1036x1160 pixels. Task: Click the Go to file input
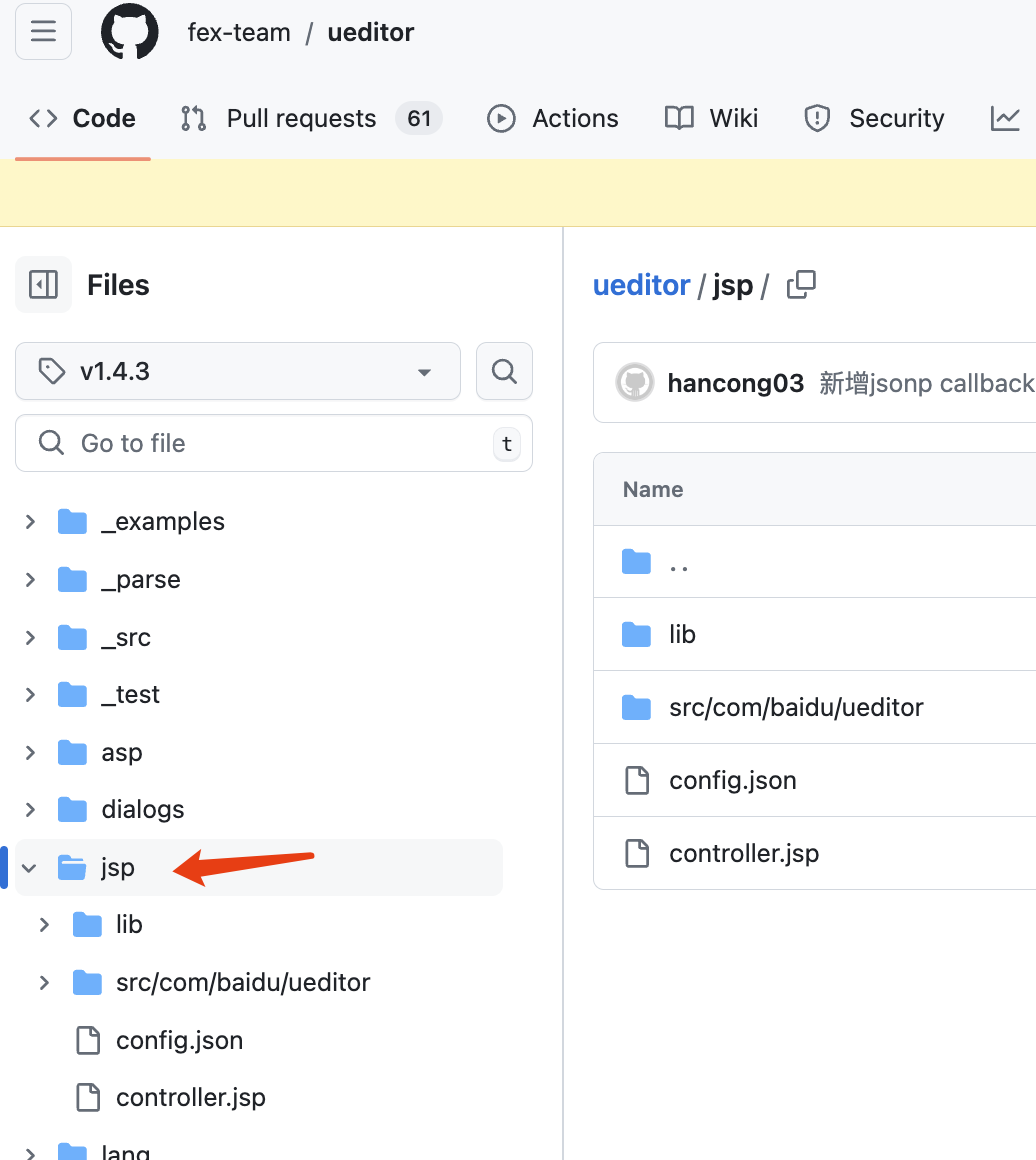(273, 443)
